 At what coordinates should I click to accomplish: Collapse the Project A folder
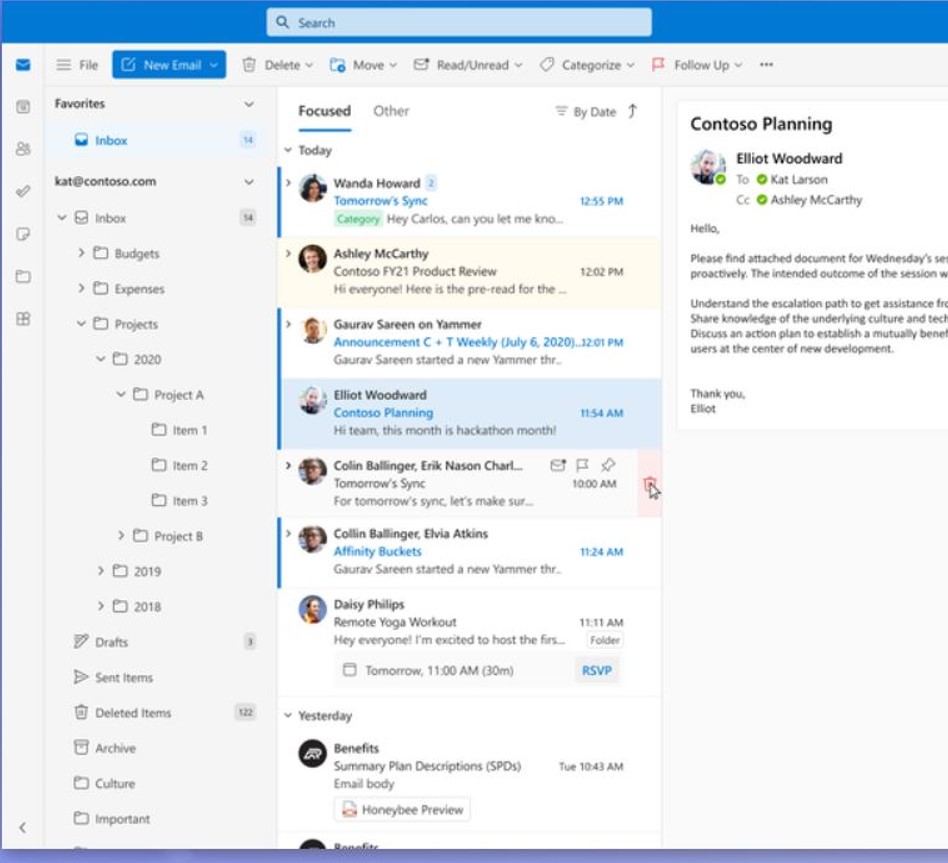point(120,394)
